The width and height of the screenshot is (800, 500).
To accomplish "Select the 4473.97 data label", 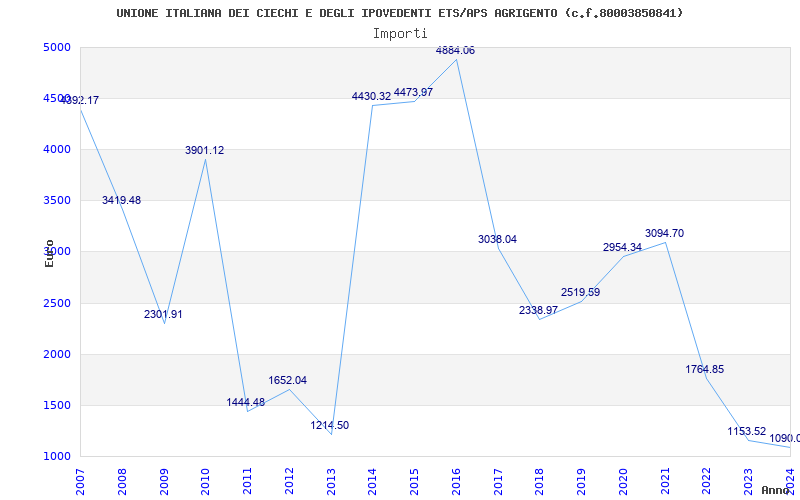I will (x=413, y=93).
